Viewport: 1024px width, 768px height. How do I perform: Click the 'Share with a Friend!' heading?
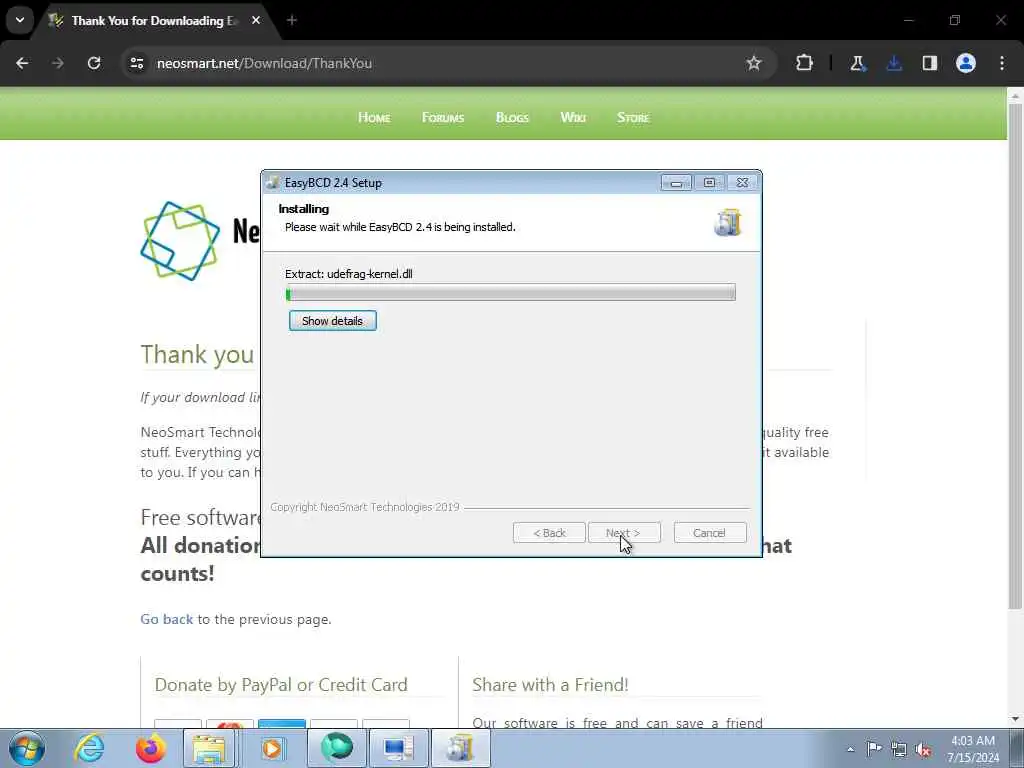(x=550, y=684)
